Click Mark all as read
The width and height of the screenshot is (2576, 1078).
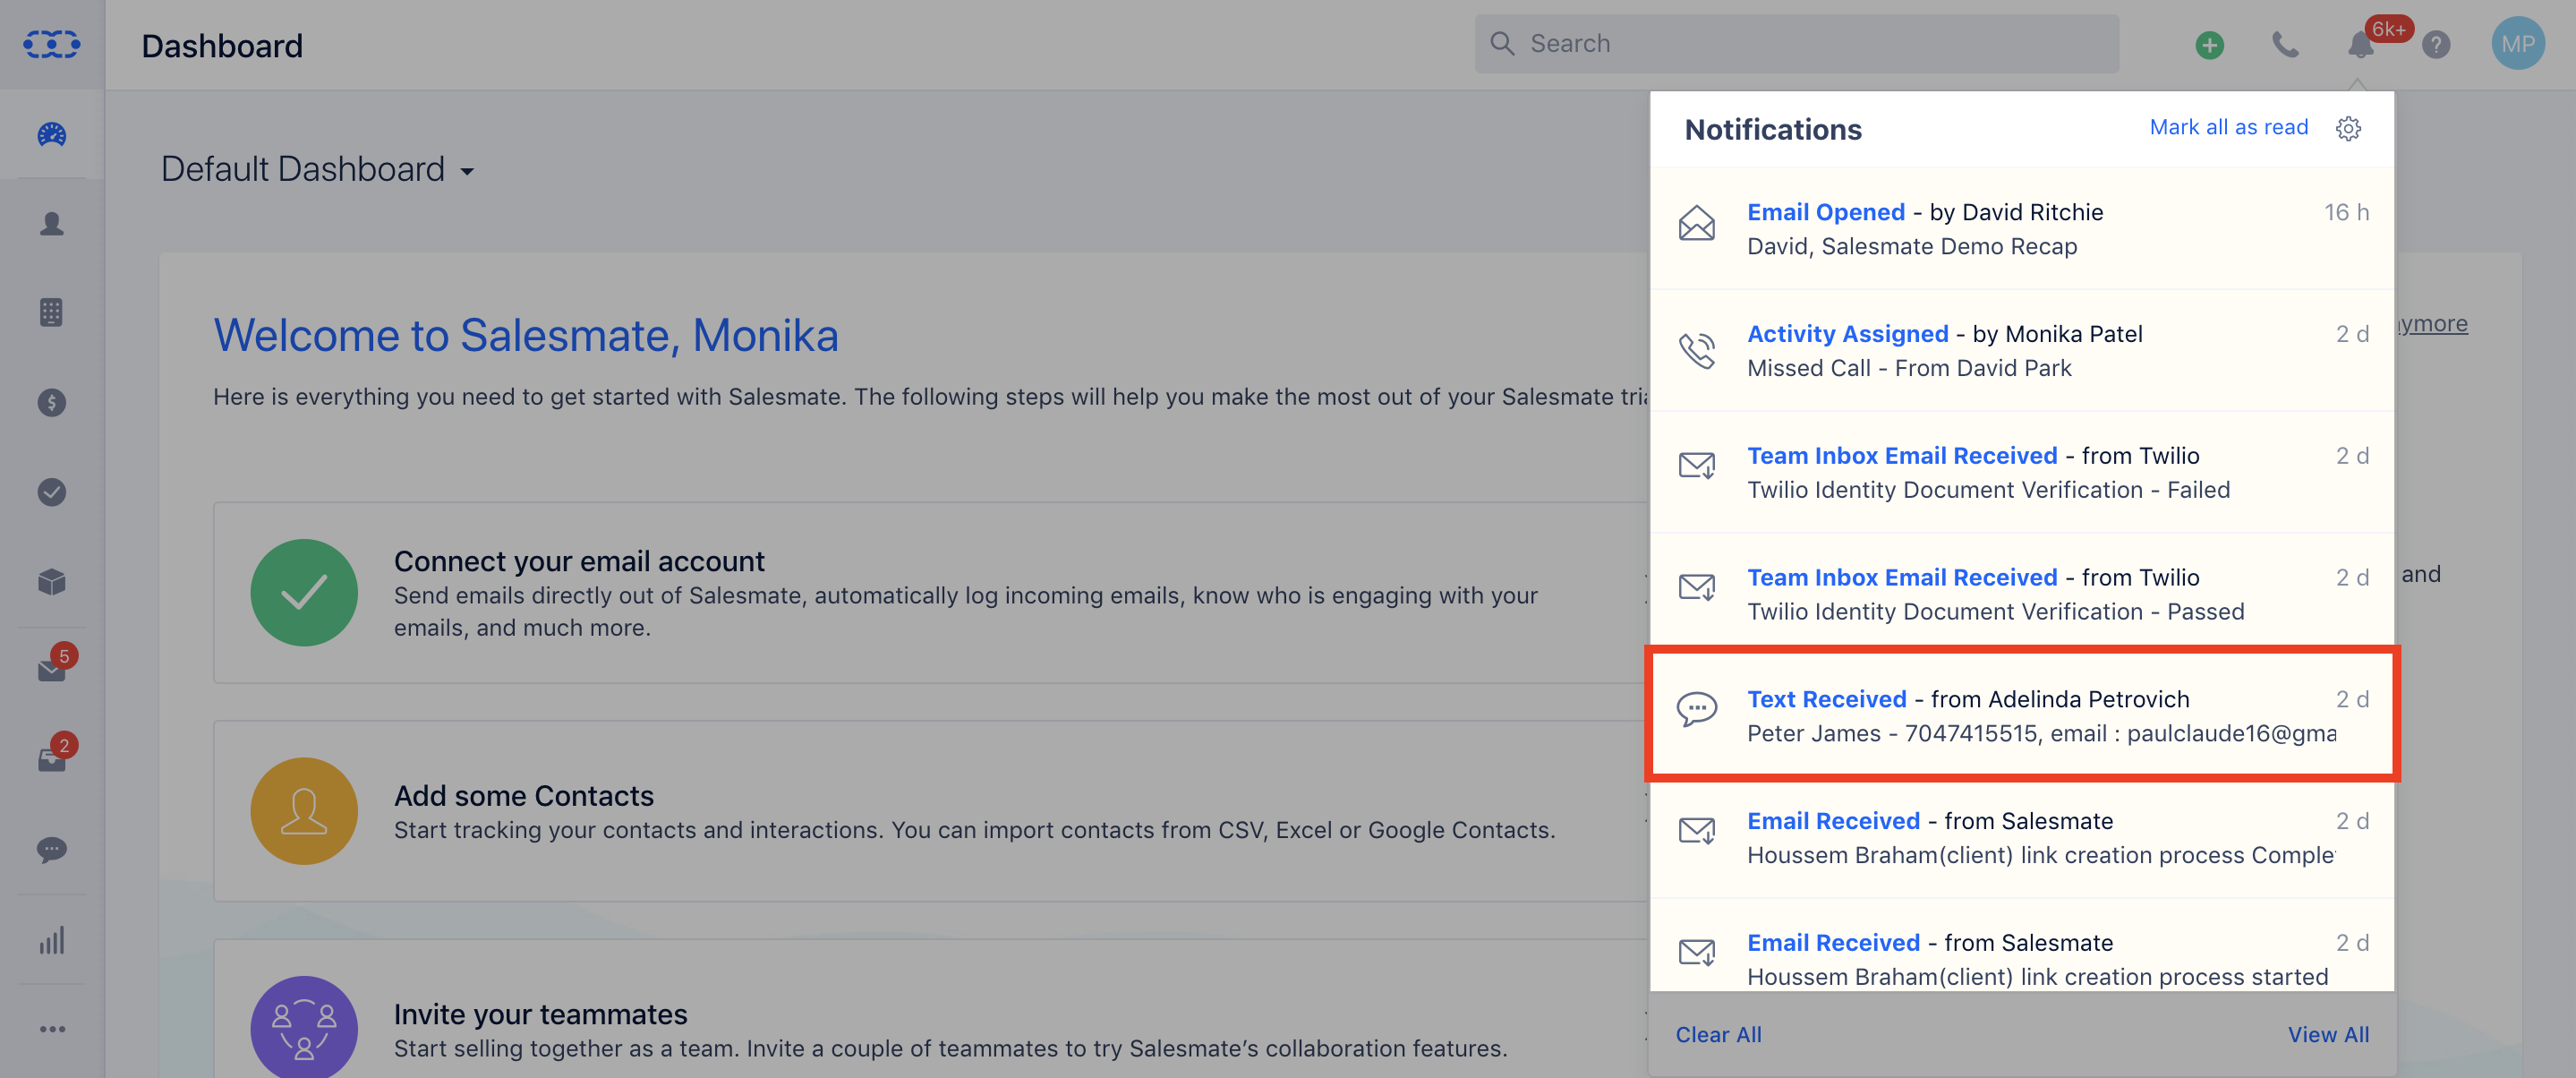tap(2228, 127)
